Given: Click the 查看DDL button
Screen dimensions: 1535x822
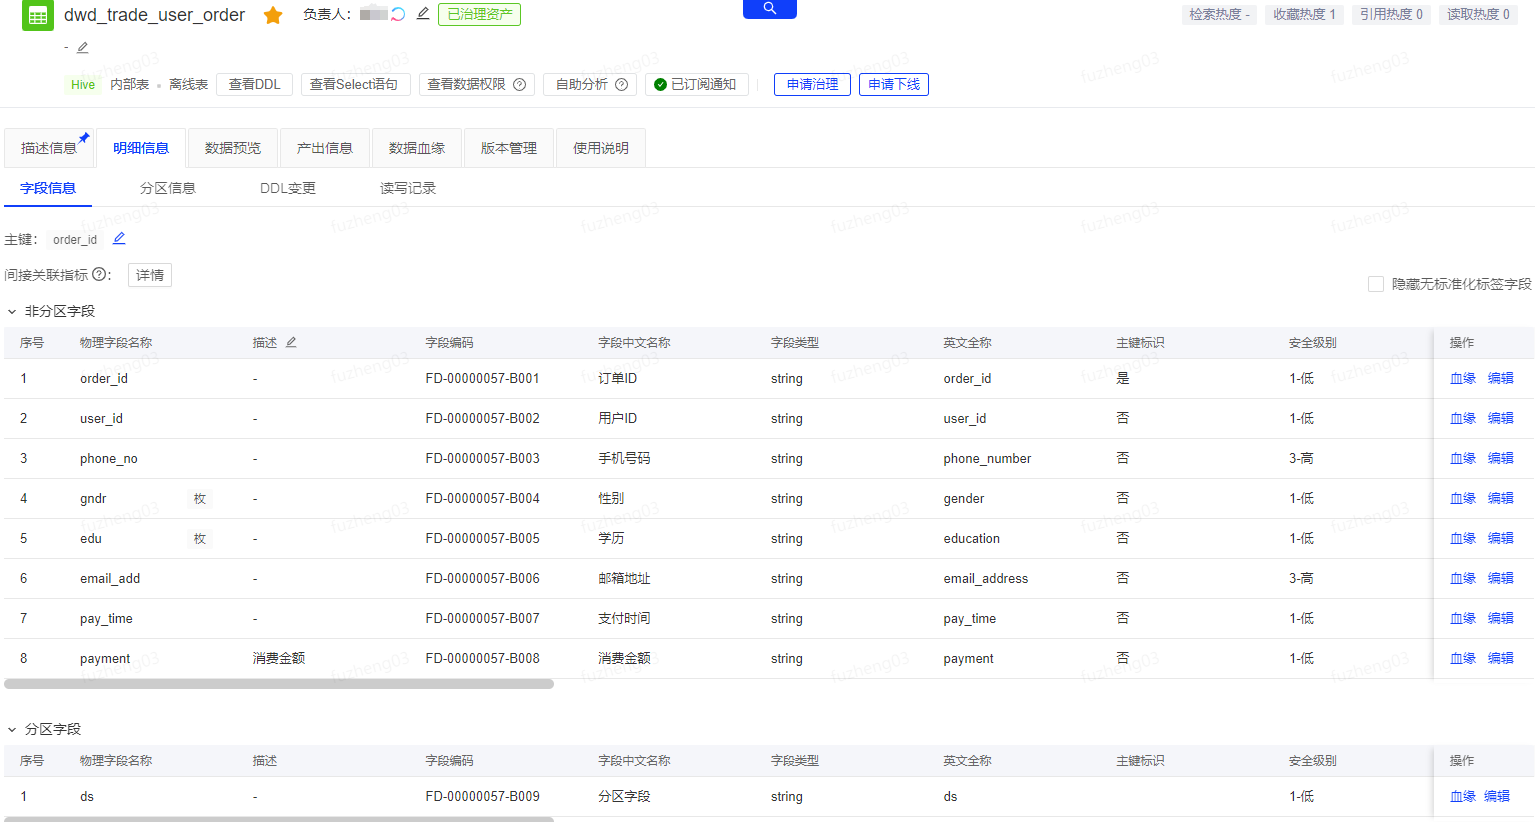Looking at the screenshot, I should point(255,84).
